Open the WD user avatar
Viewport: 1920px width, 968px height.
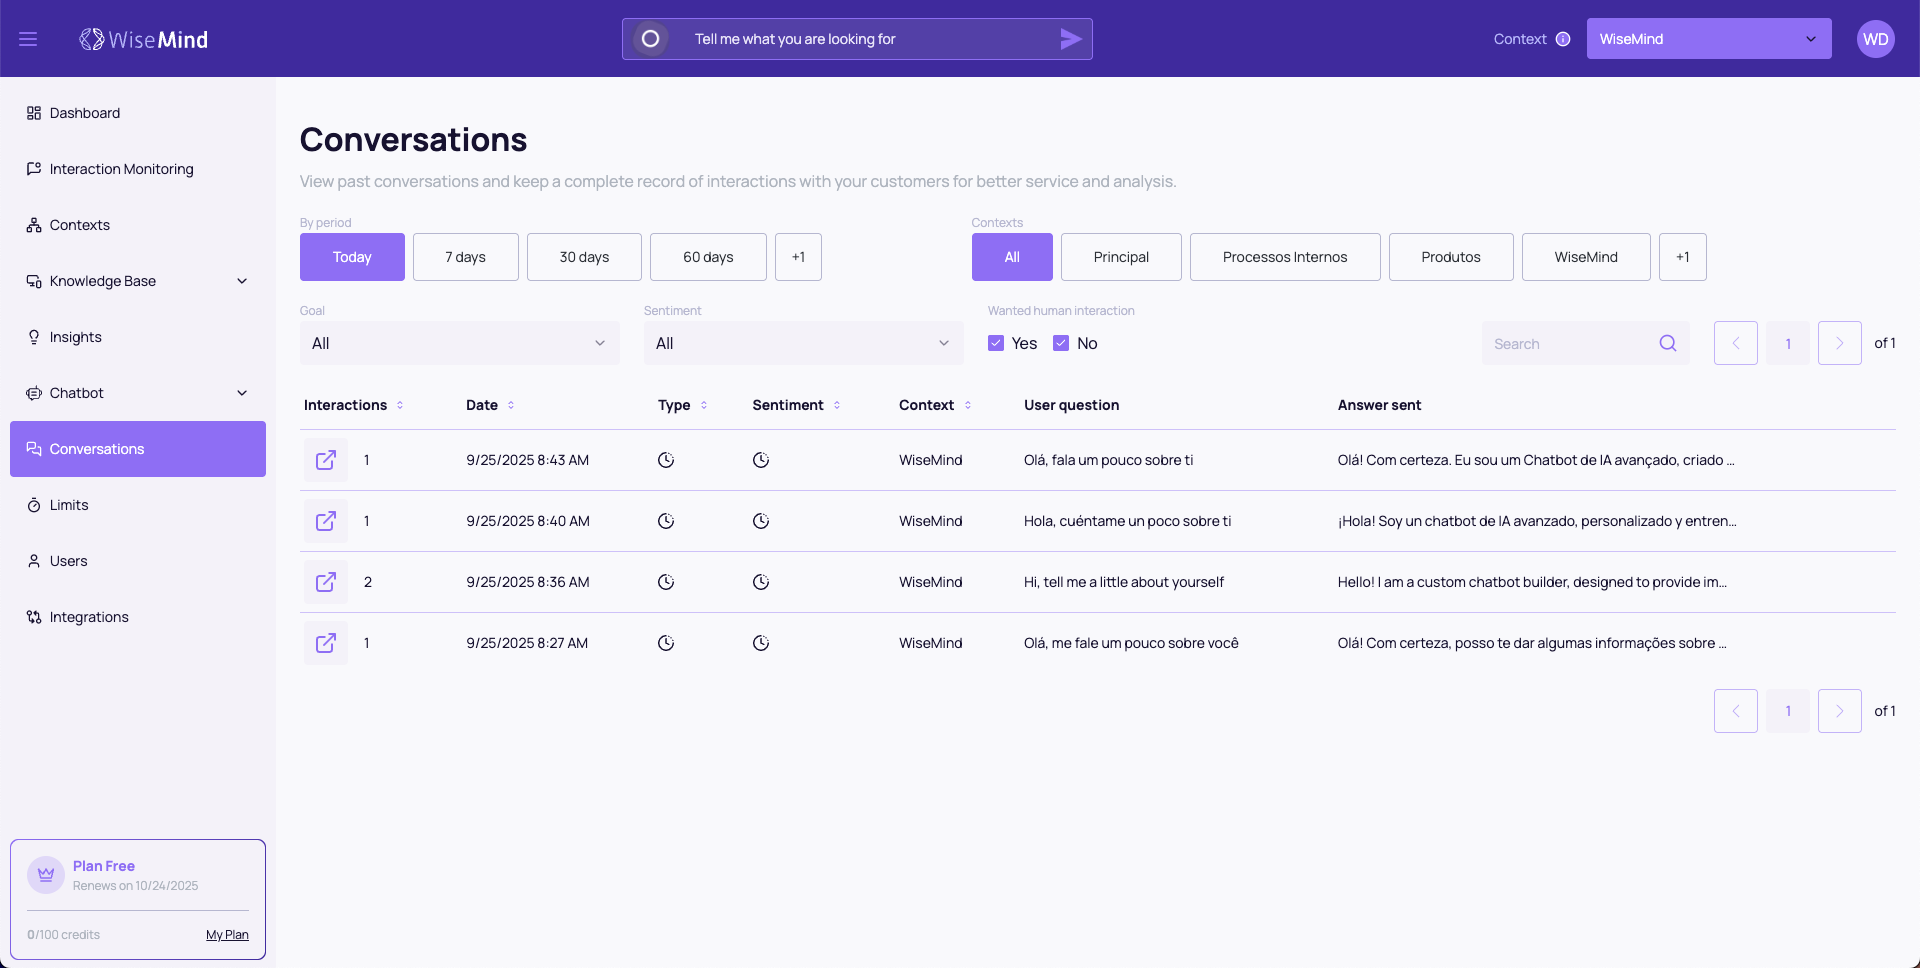tap(1875, 39)
